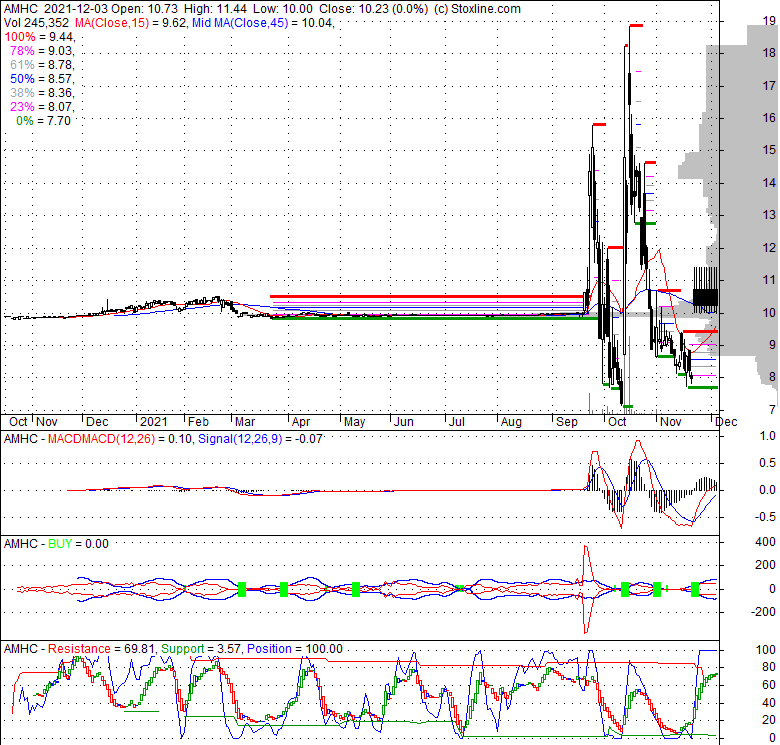Select the Close: 10.23 (0.0%) value
Viewport: 780px width, 745px height.
point(374,9)
